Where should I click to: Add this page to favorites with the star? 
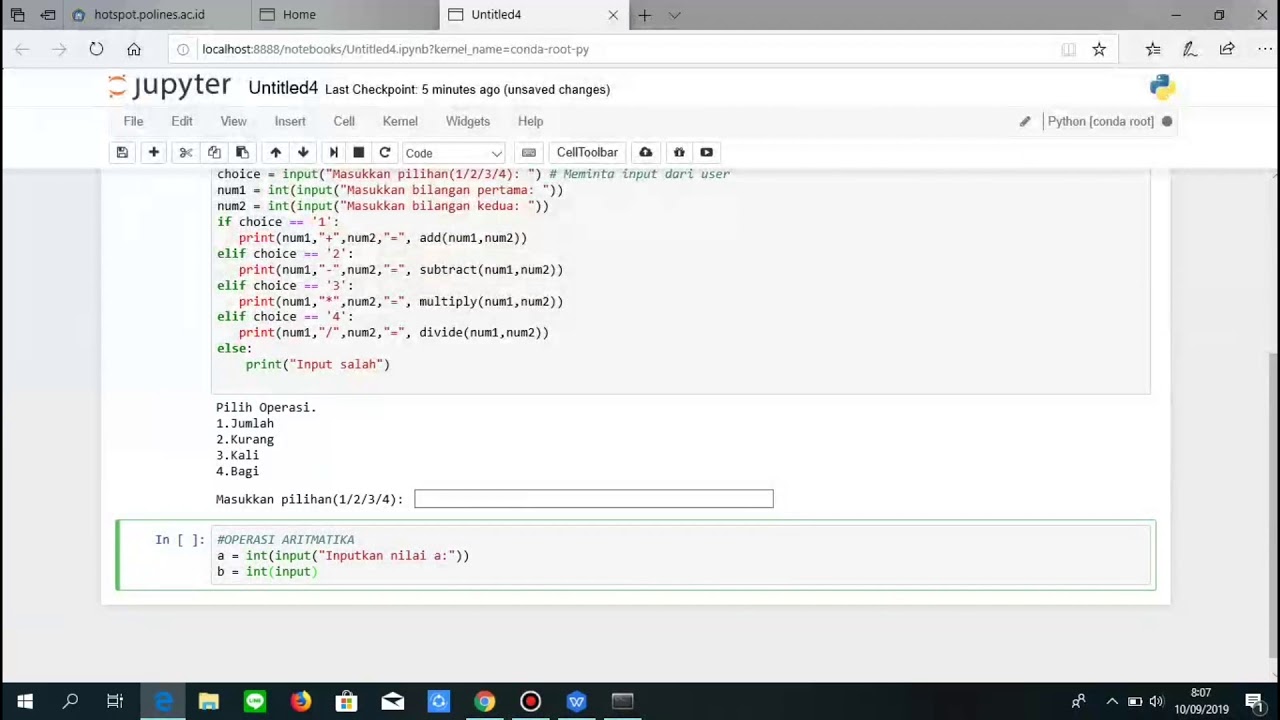tap(1099, 49)
